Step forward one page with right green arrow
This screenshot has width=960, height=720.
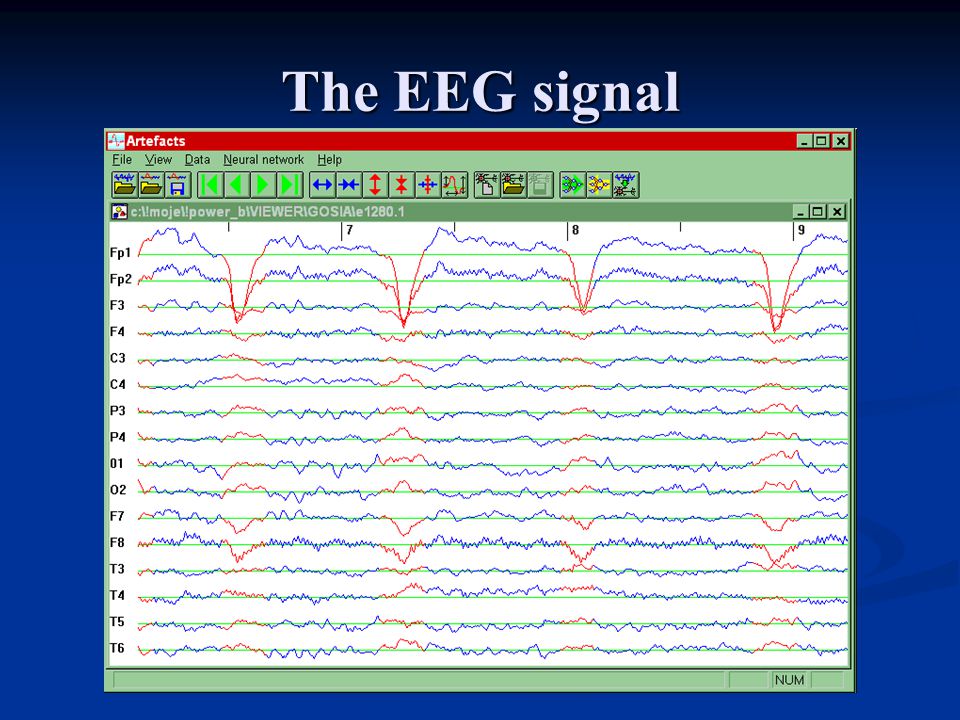click(x=263, y=184)
